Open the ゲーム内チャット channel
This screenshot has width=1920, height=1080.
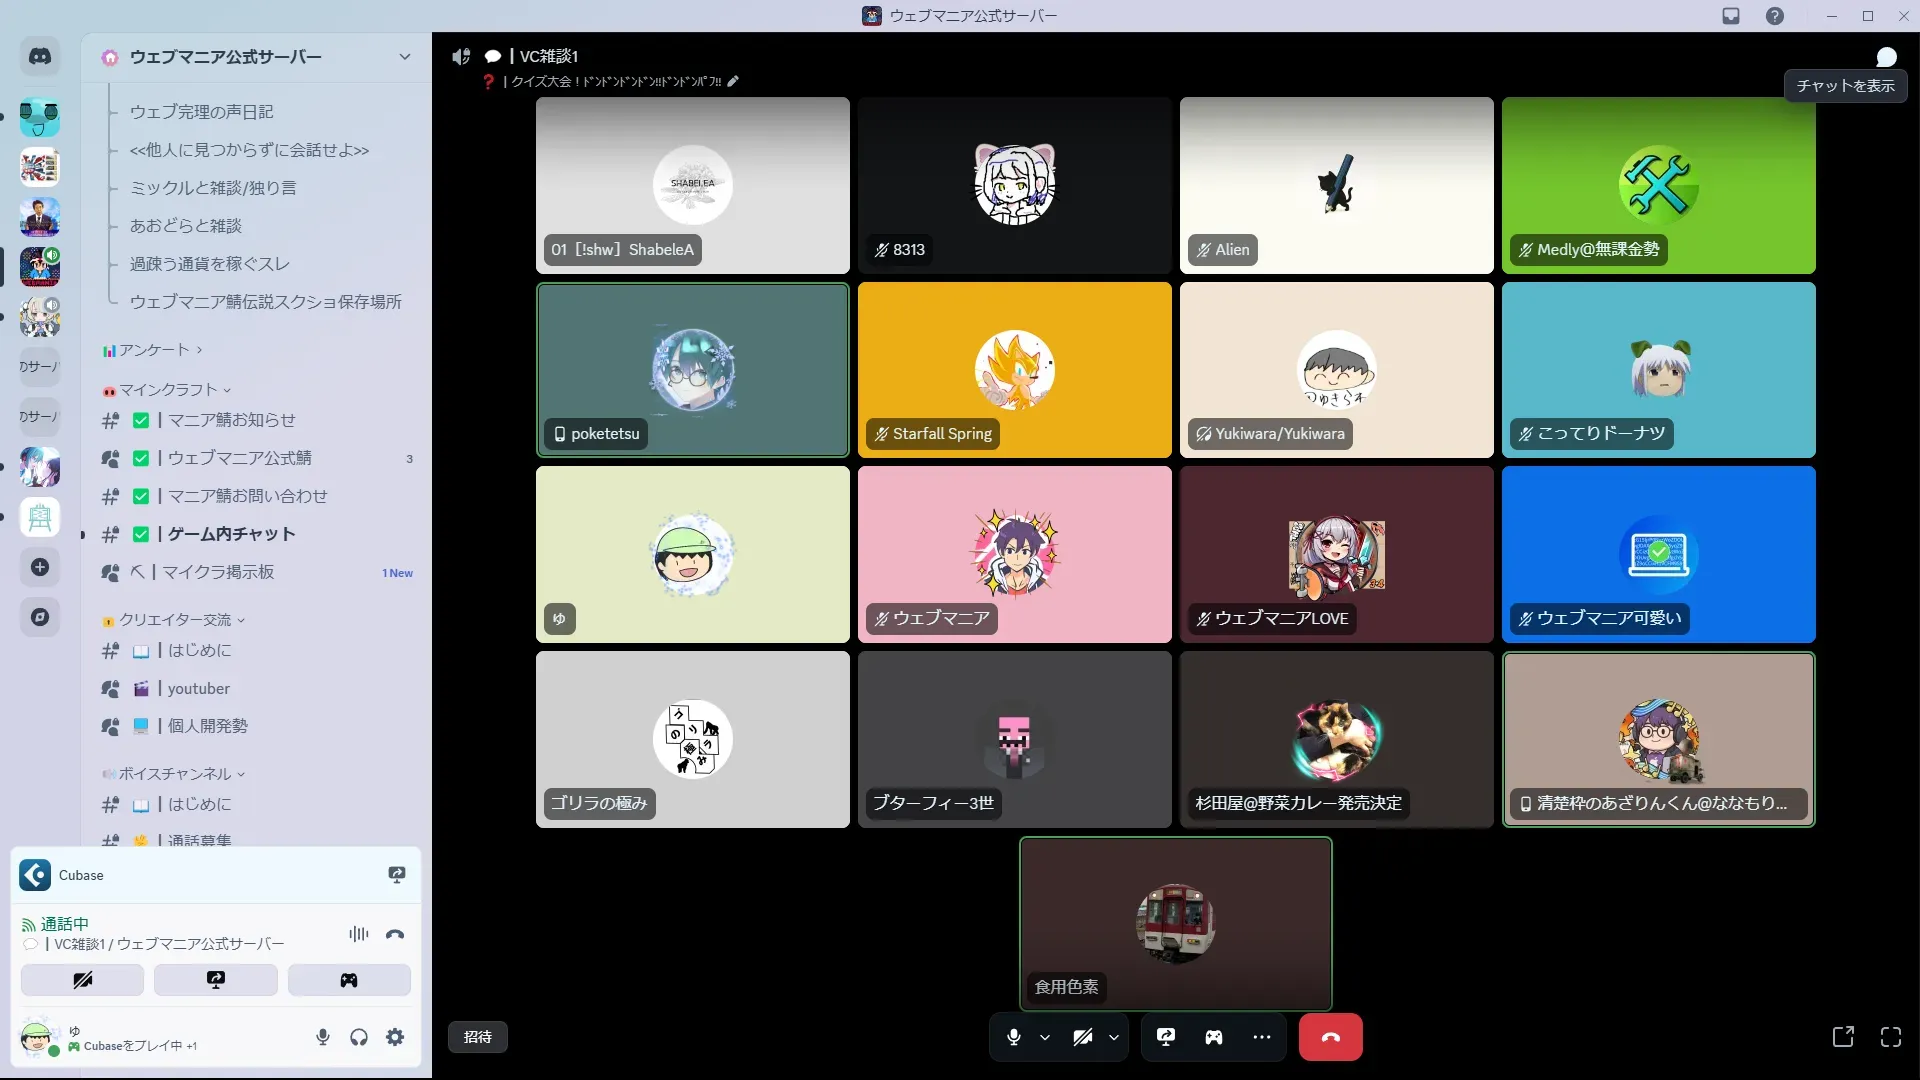tap(231, 534)
